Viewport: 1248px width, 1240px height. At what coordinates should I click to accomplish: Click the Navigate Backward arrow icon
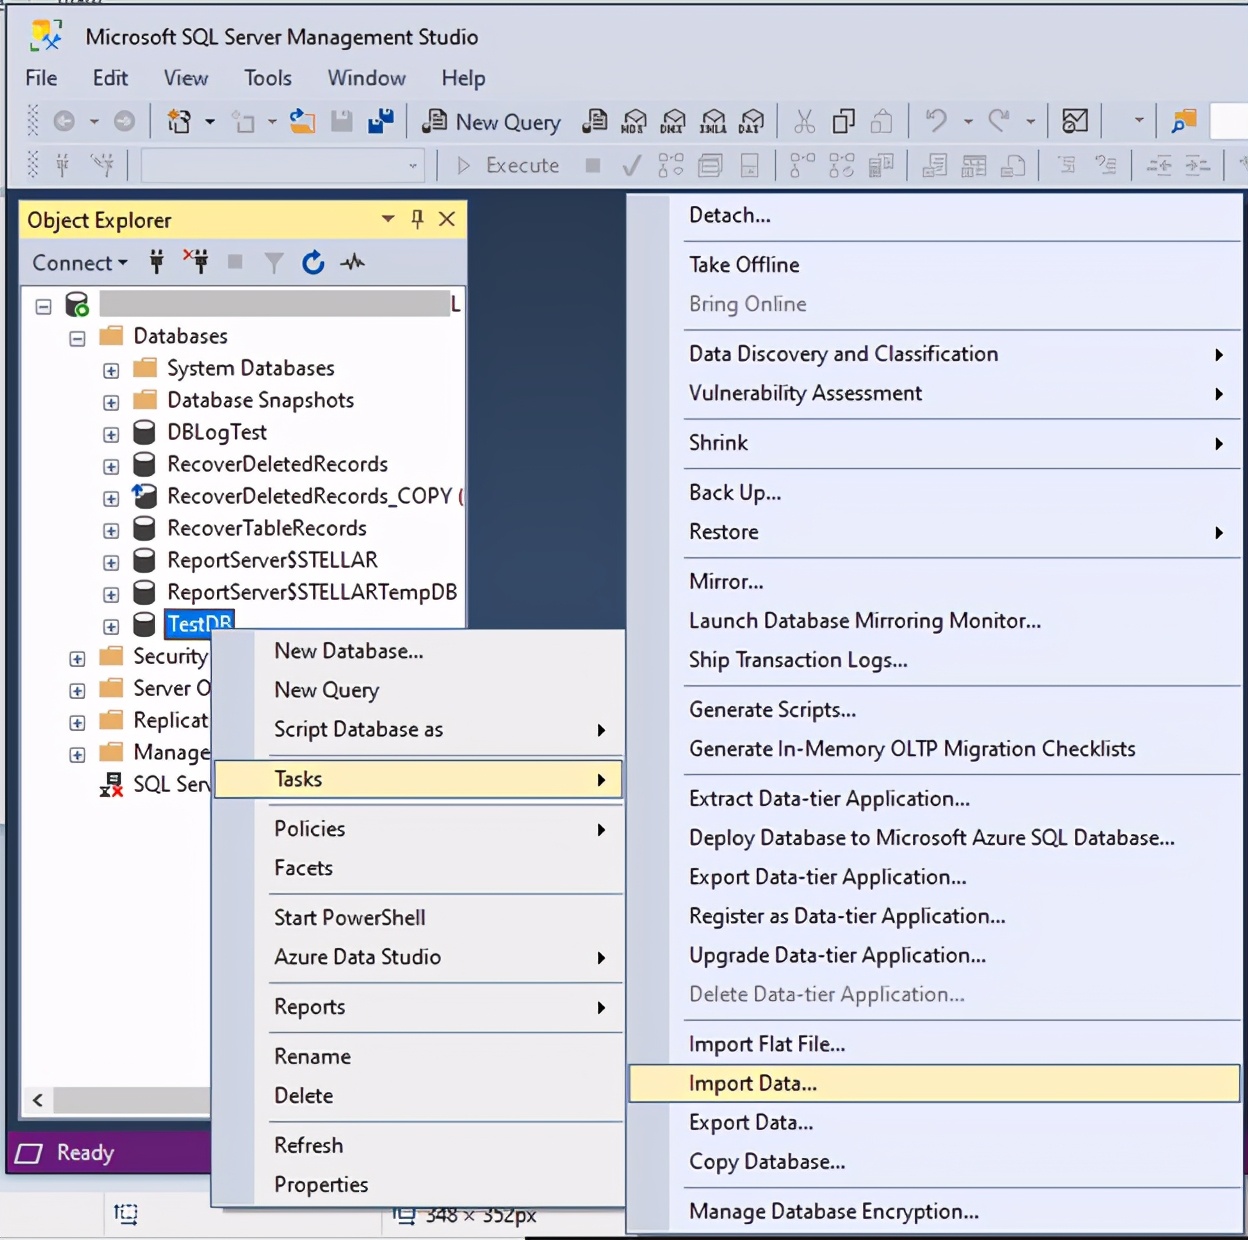point(64,122)
